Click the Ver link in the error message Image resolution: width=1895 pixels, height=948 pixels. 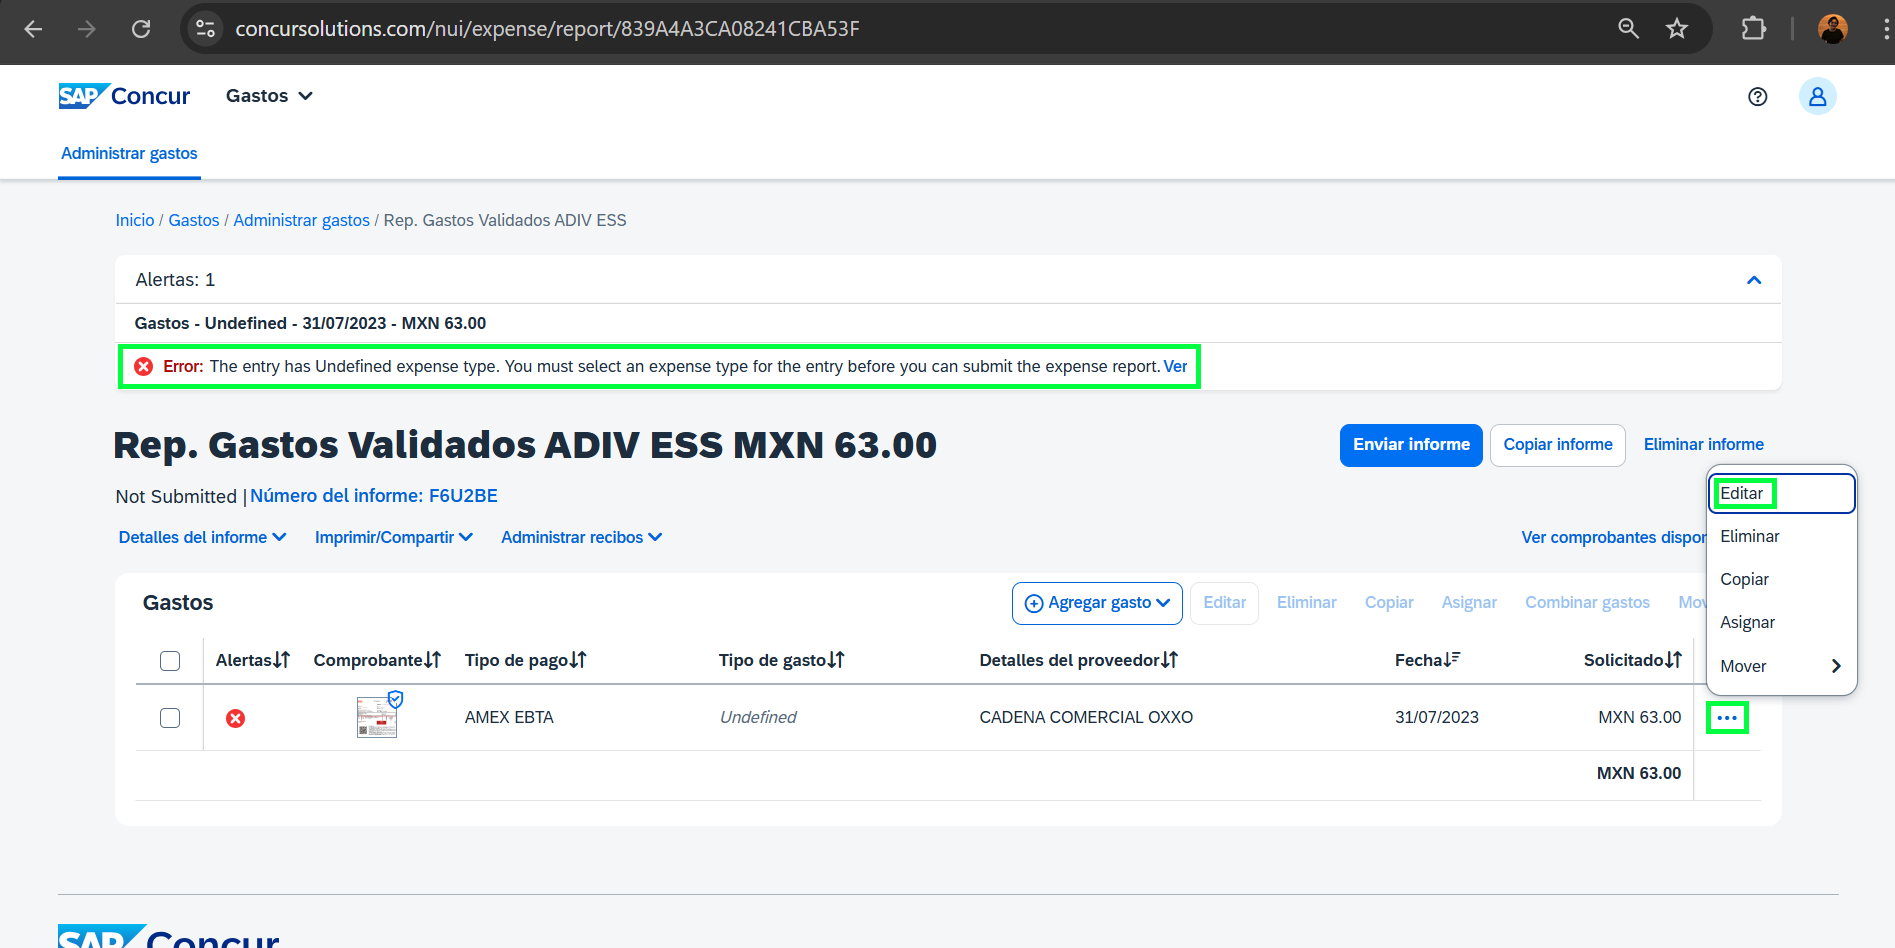(1175, 367)
